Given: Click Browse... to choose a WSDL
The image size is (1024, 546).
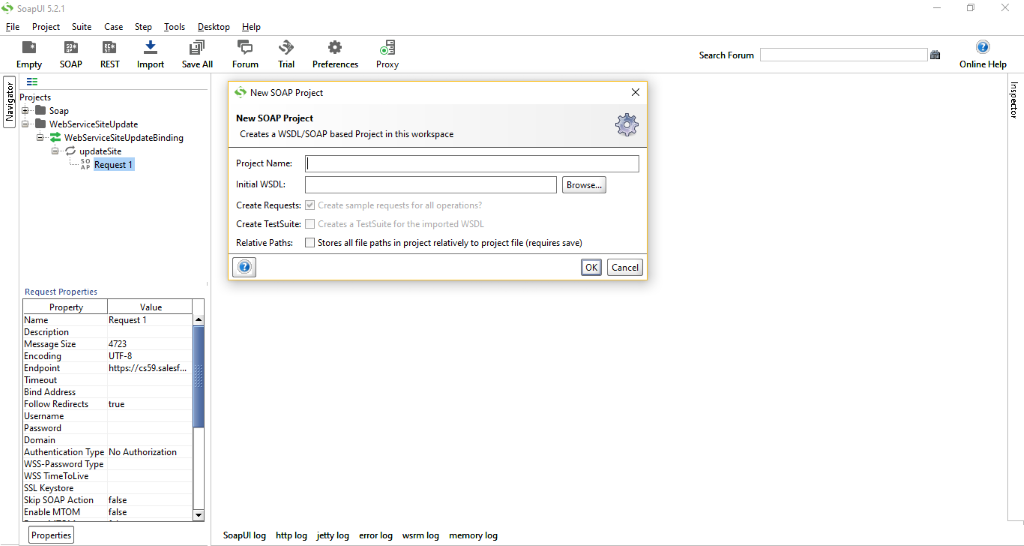Looking at the screenshot, I should tap(584, 185).
